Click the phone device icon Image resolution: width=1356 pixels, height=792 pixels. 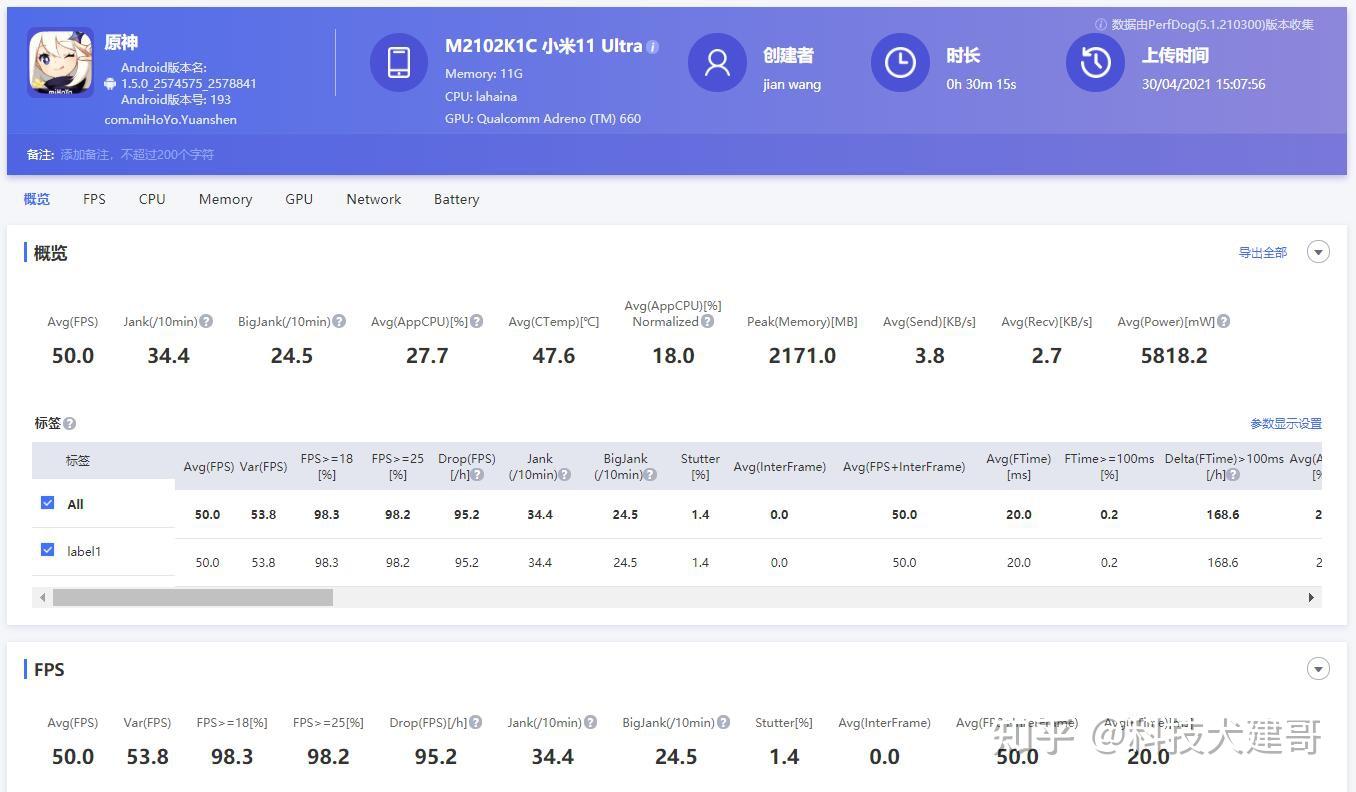coord(399,62)
